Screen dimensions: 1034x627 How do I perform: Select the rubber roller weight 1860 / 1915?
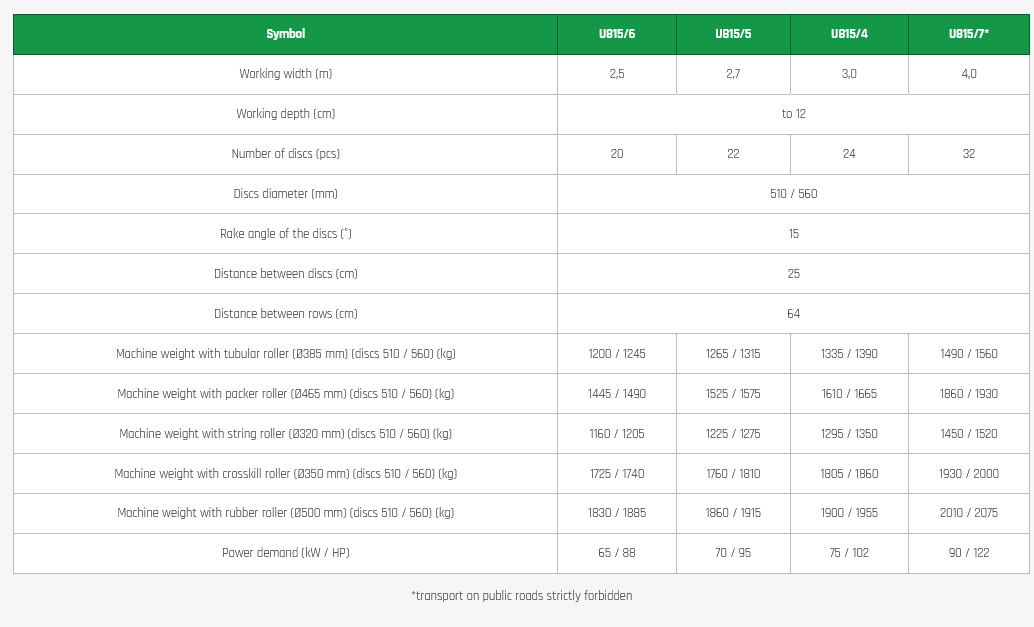click(x=733, y=513)
